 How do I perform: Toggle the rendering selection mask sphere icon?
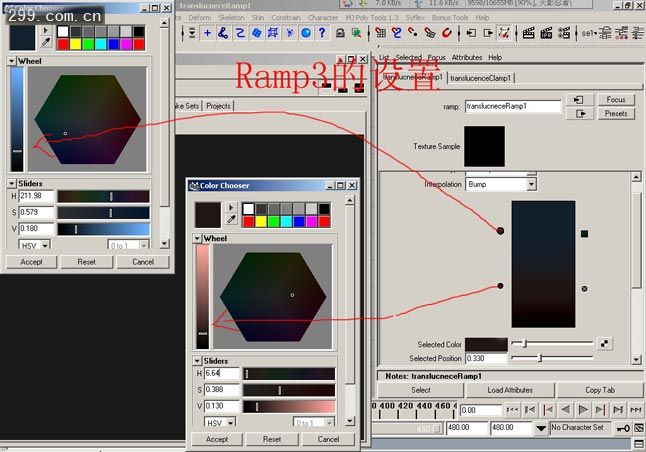[x=306, y=33]
